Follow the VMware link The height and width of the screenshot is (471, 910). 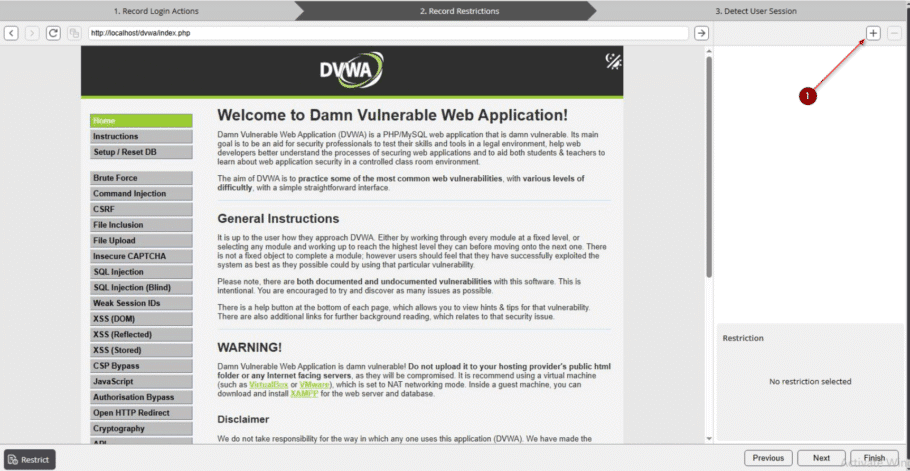(315, 385)
